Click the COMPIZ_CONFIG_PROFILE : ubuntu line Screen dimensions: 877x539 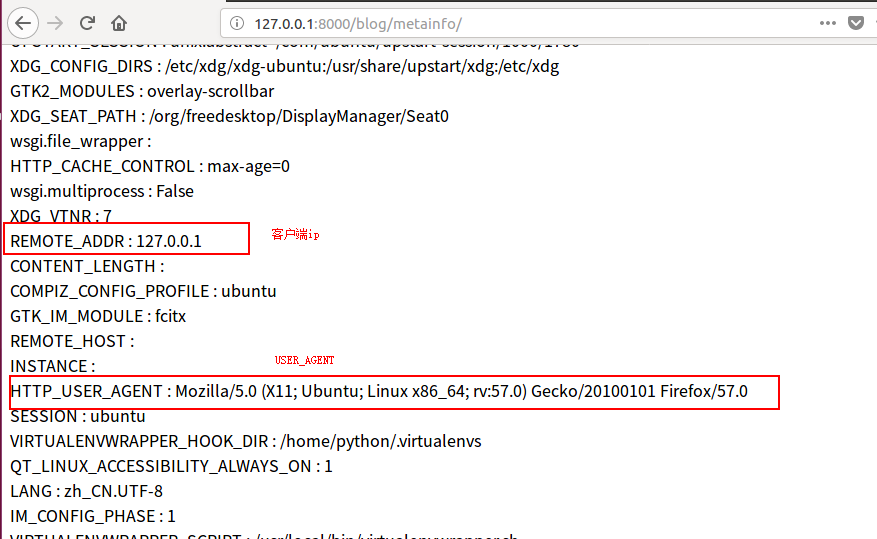point(143,291)
